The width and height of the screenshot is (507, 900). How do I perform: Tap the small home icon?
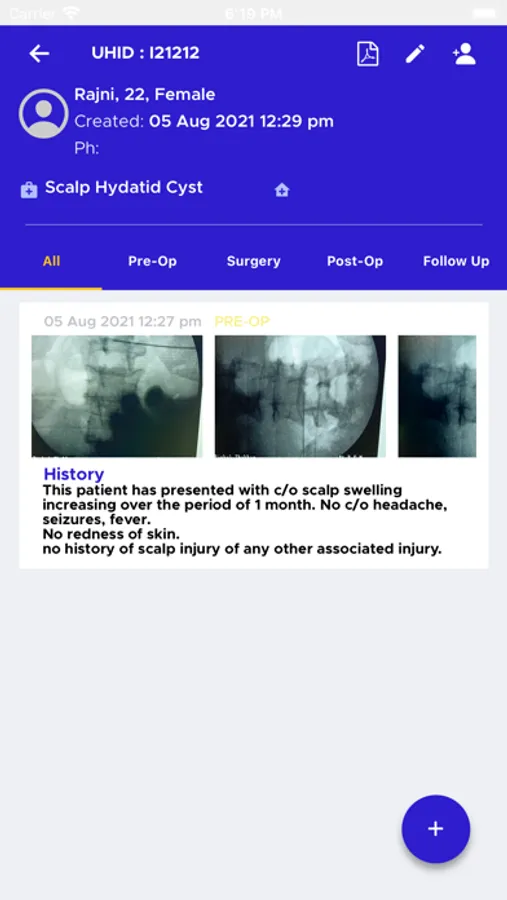282,189
